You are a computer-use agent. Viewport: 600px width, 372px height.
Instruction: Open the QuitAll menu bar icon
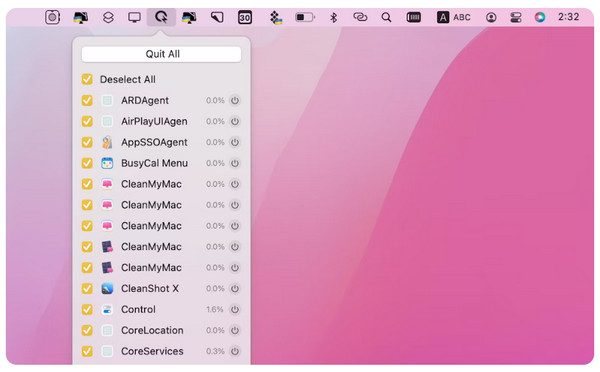161,17
